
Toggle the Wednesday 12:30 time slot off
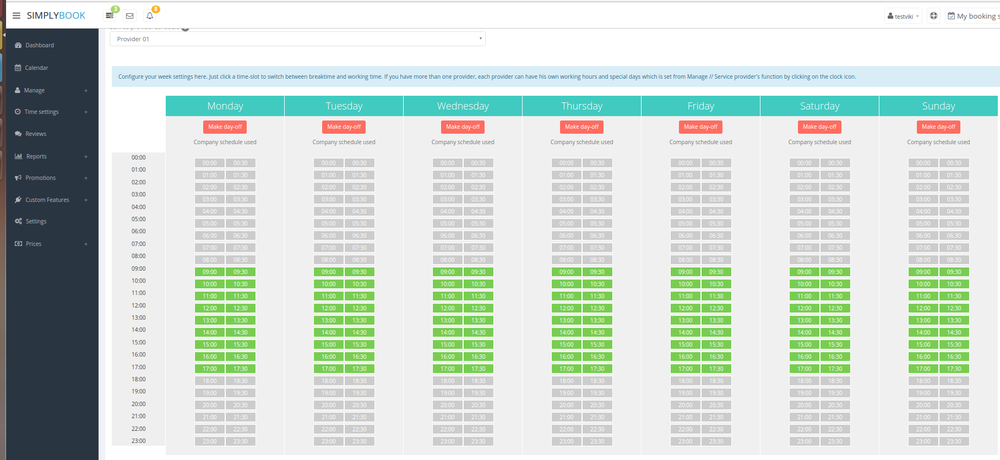click(x=478, y=308)
